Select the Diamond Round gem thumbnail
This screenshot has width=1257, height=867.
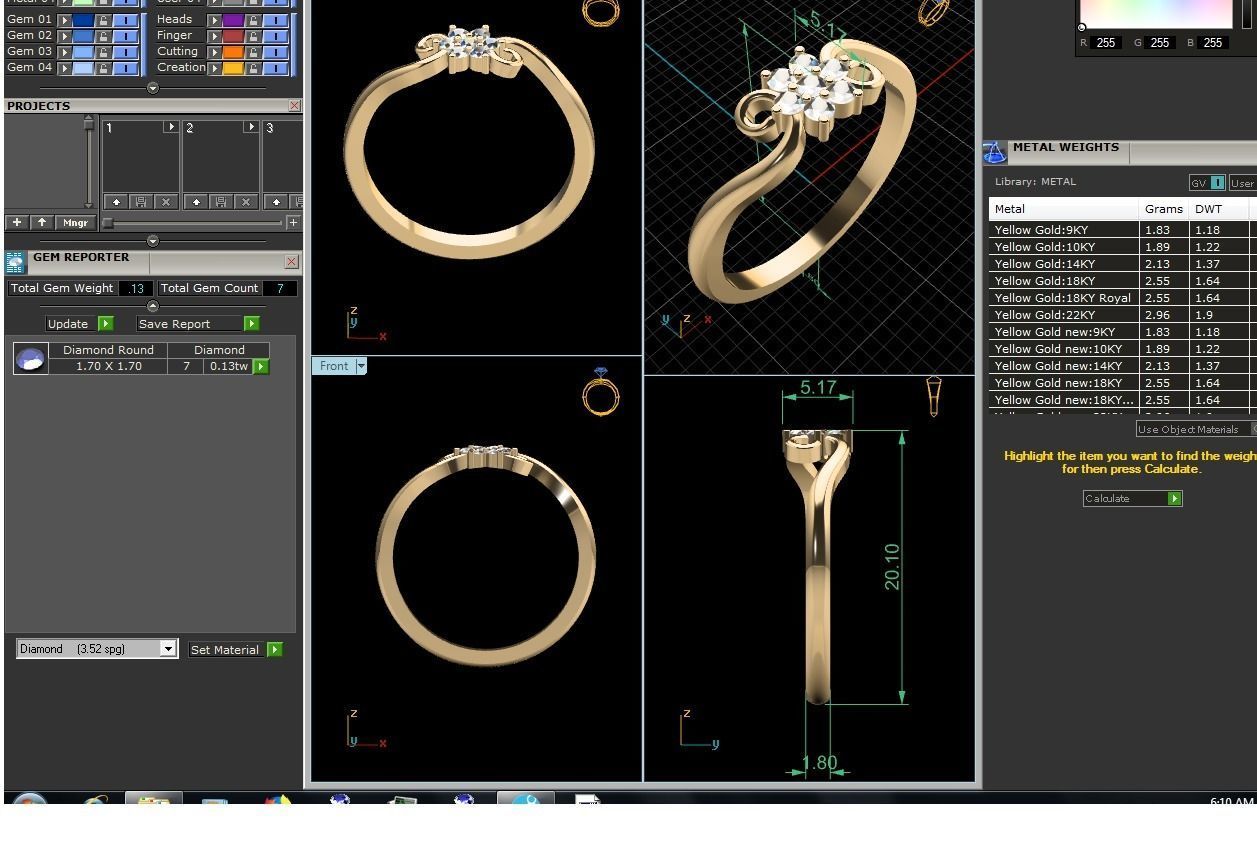click(31, 358)
